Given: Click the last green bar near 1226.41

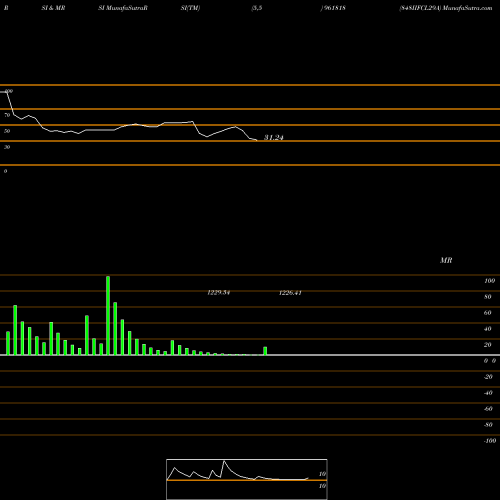Looking at the screenshot, I should [265, 351].
